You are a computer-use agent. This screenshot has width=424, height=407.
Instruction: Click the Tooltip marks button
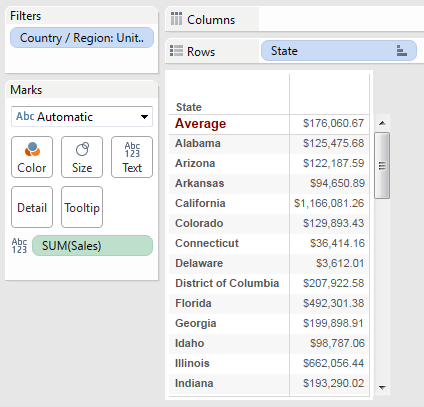pos(82,207)
